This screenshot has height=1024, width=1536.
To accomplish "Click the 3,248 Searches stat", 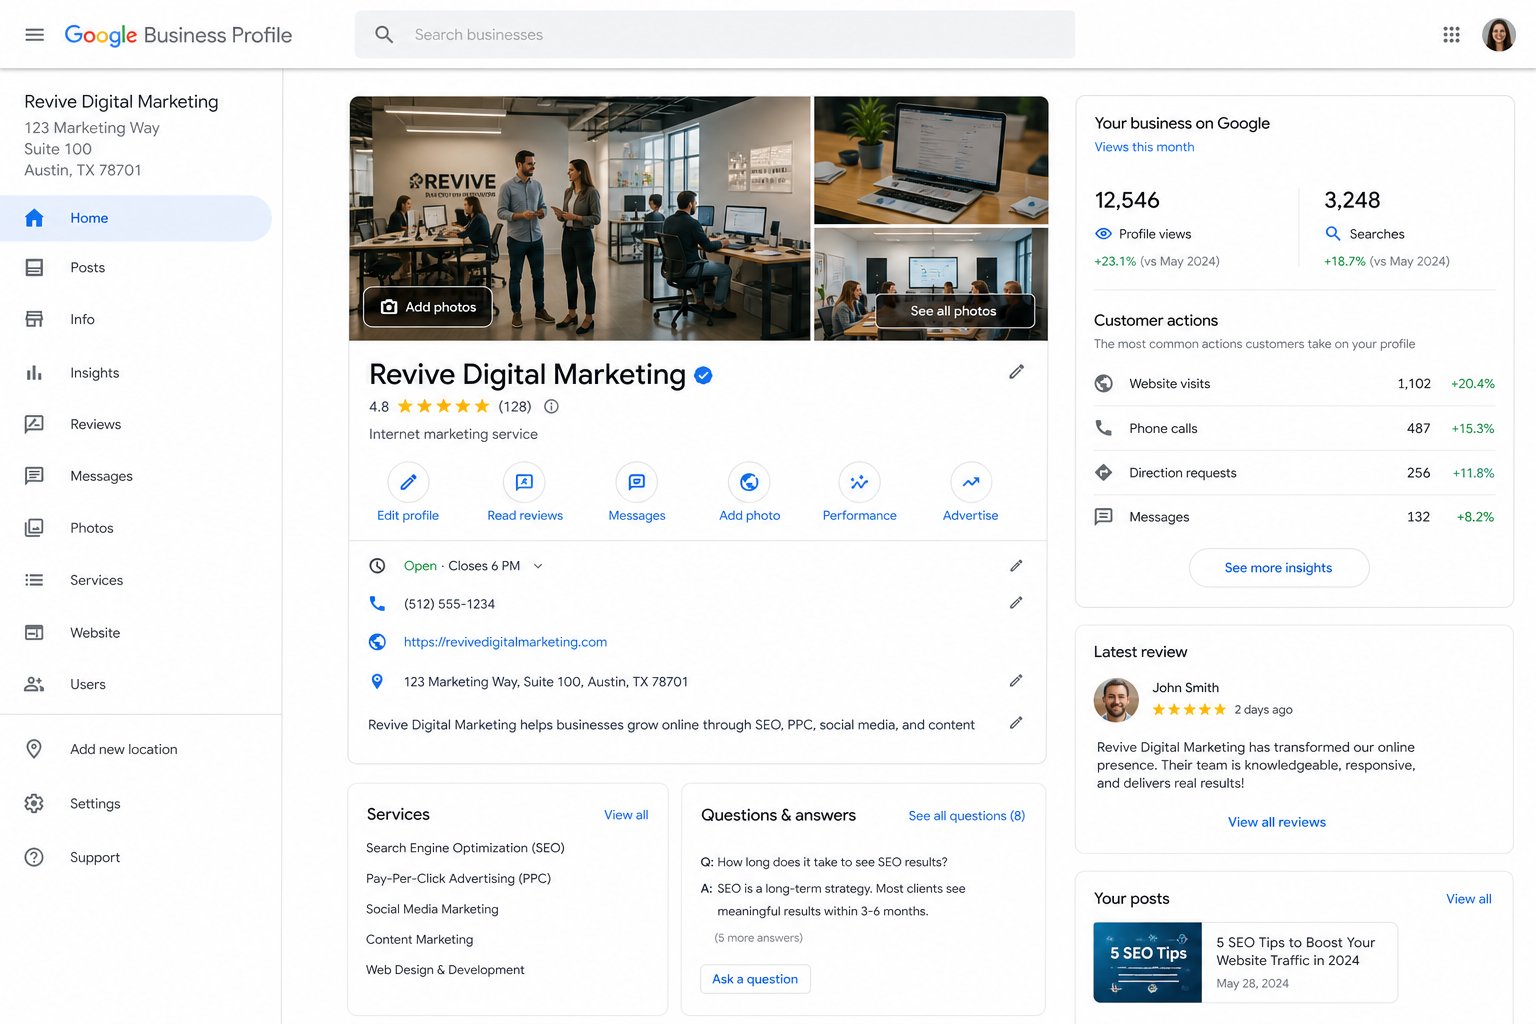I will (1387, 229).
